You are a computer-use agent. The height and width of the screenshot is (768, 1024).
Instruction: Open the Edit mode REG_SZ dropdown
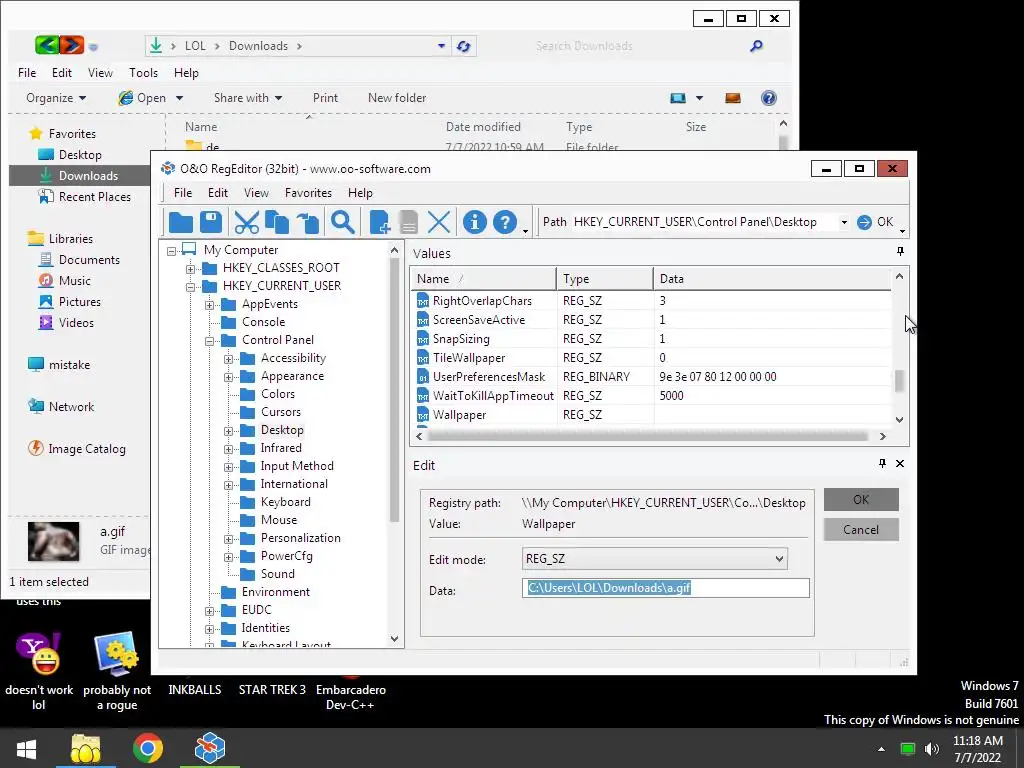779,559
